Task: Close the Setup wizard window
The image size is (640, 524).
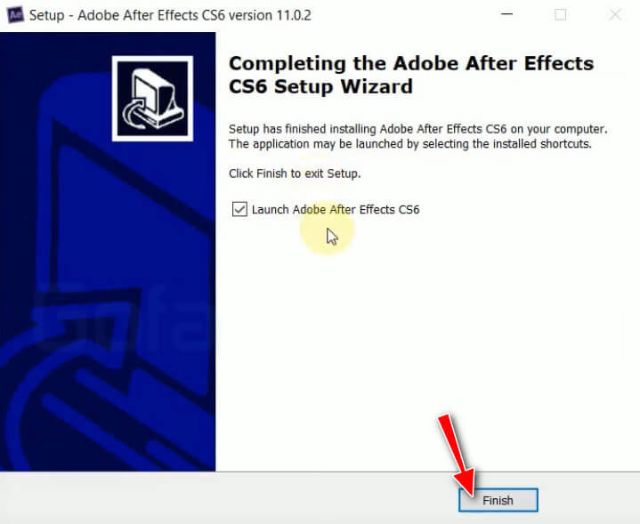Action: [615, 15]
